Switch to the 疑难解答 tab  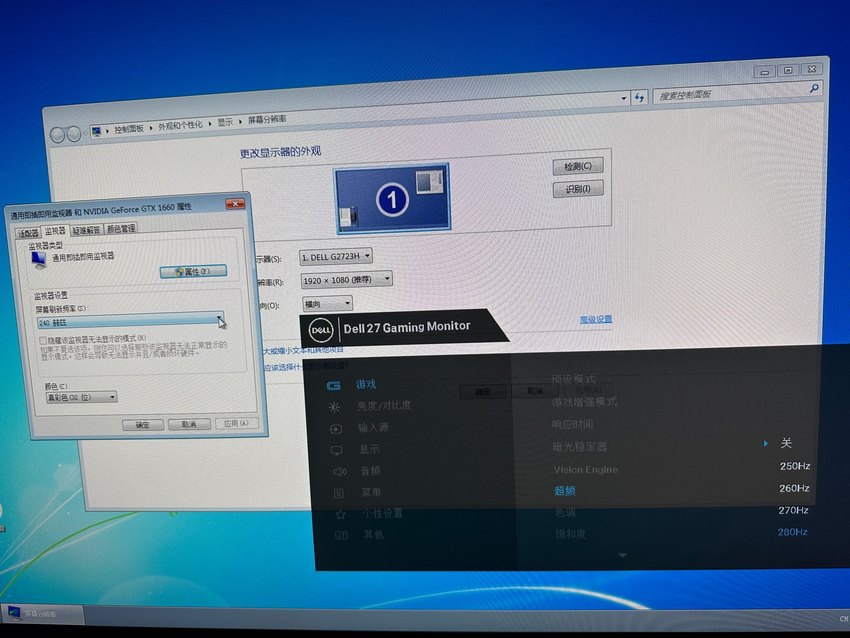point(86,230)
